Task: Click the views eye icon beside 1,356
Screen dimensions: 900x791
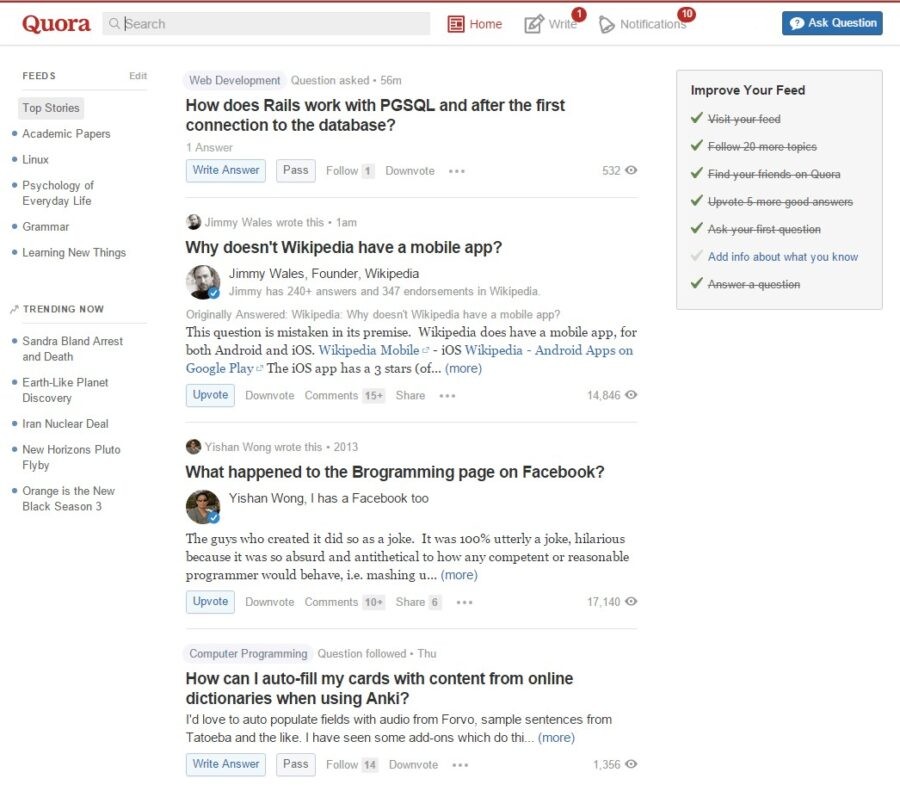Action: pyautogui.click(x=631, y=764)
